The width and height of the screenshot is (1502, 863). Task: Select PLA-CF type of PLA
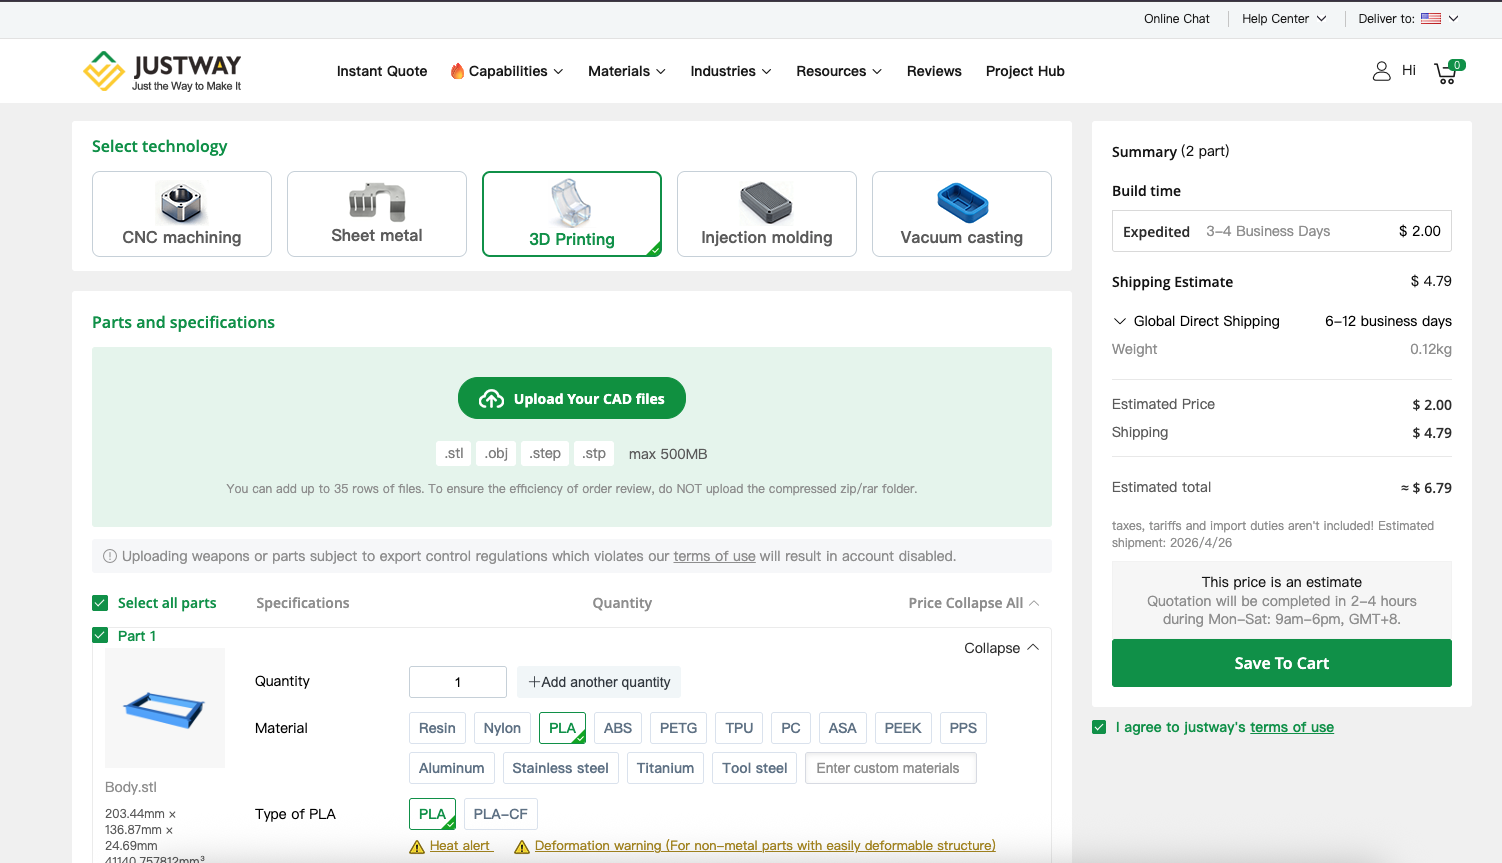(501, 814)
